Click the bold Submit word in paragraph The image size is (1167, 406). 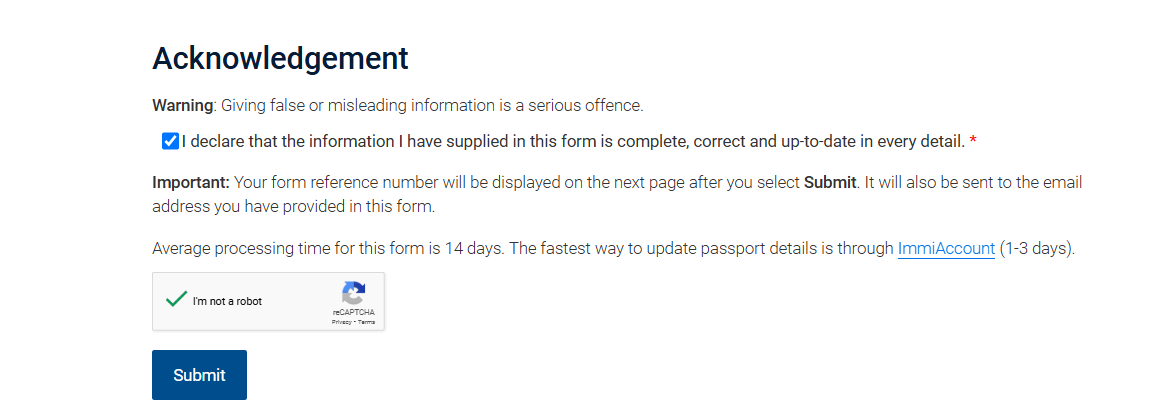click(830, 183)
